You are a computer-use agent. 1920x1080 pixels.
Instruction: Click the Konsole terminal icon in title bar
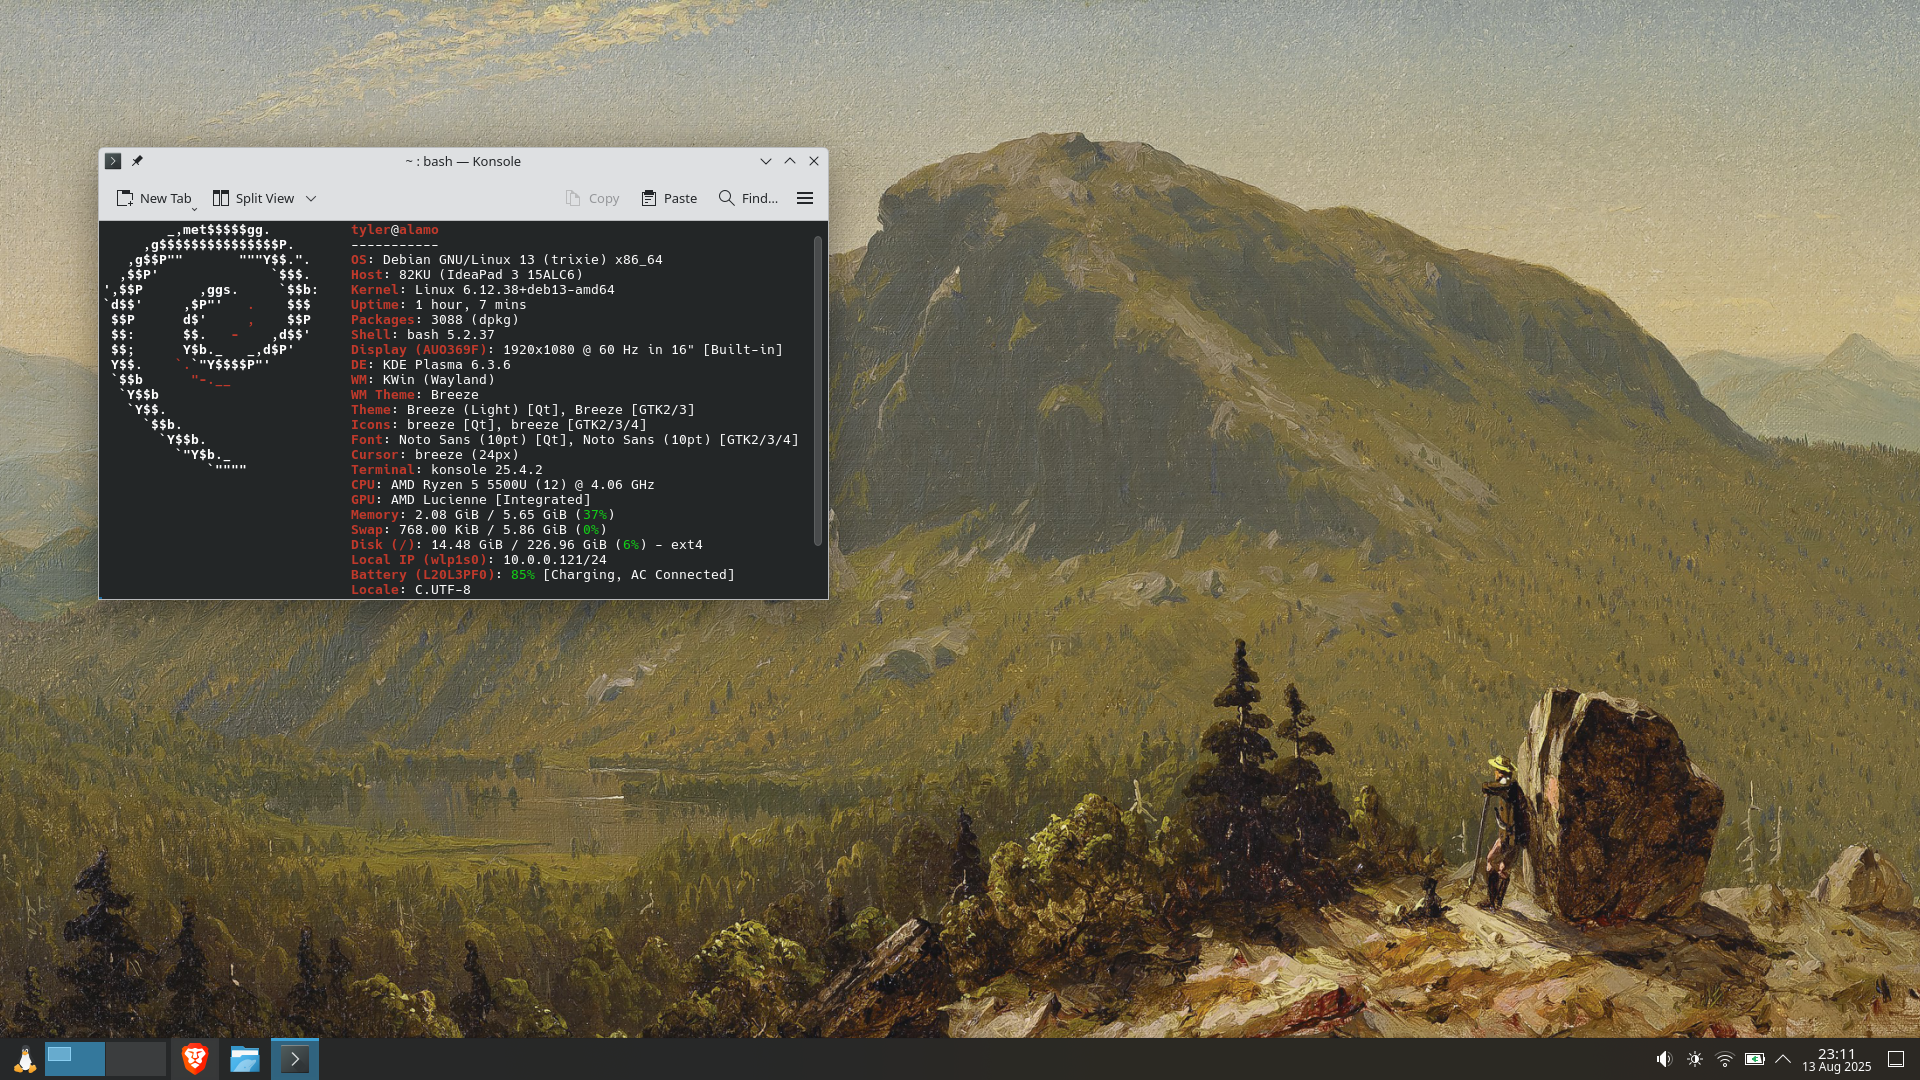pos(113,161)
